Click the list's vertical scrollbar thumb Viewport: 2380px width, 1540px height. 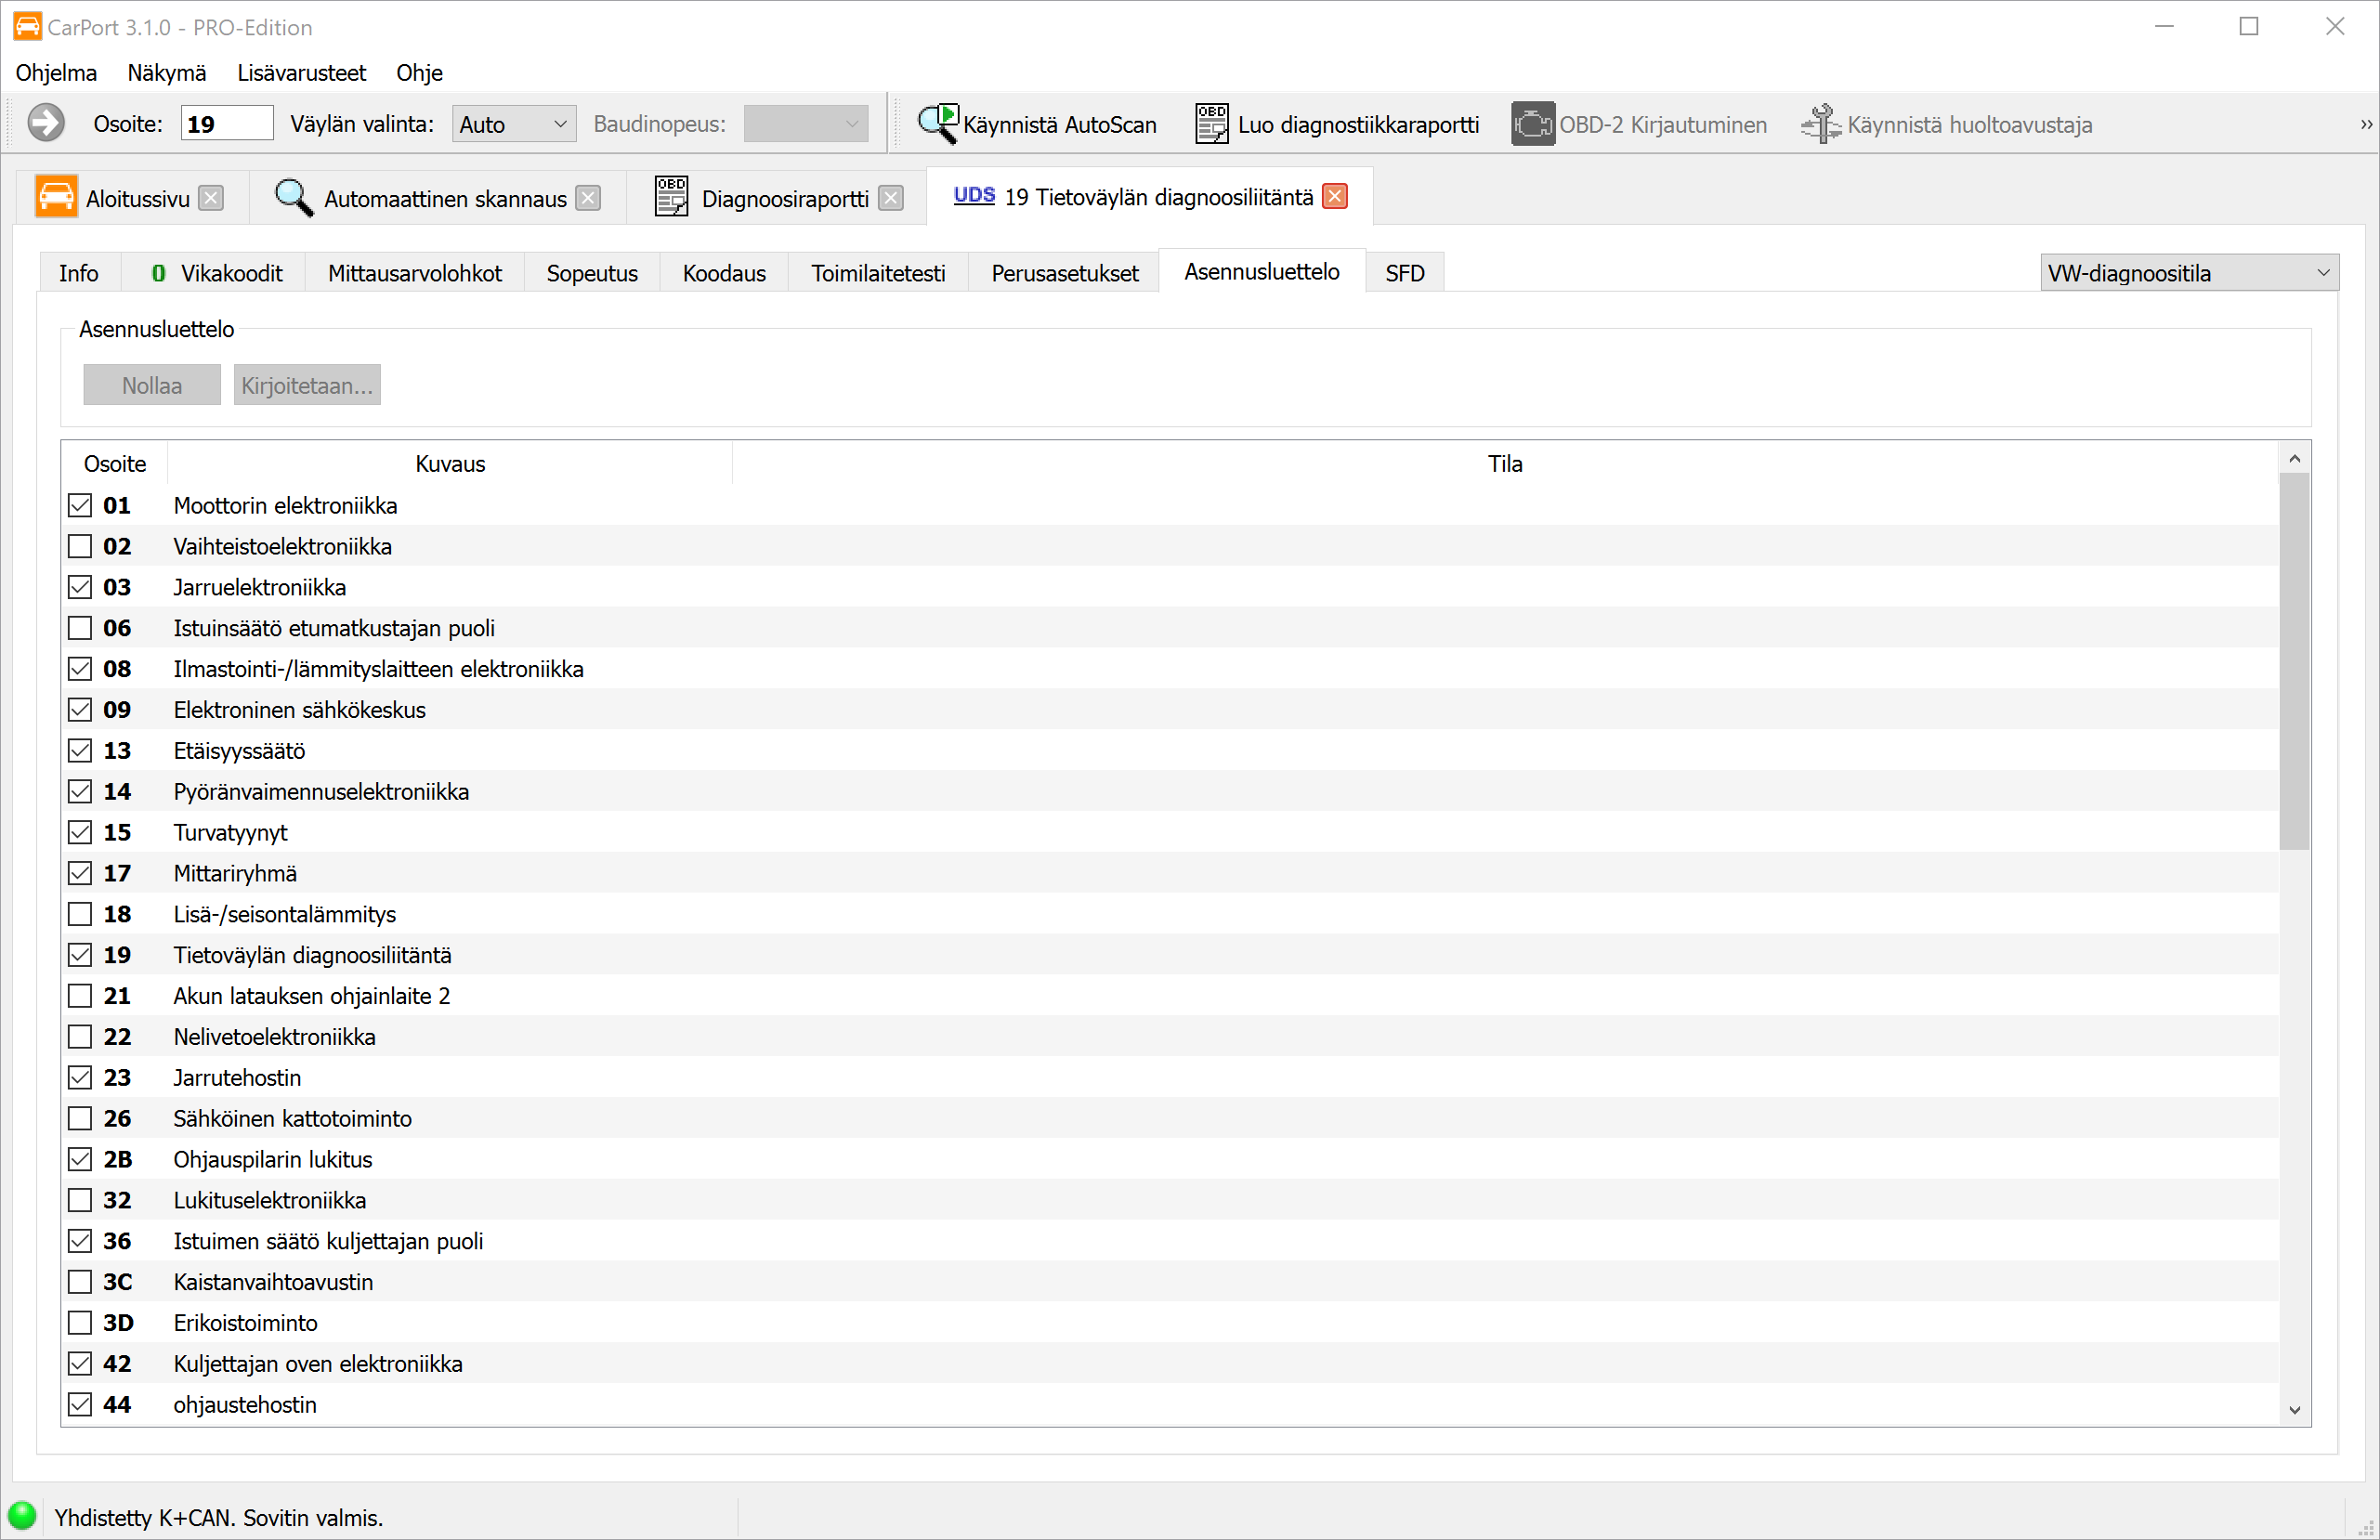(2294, 660)
